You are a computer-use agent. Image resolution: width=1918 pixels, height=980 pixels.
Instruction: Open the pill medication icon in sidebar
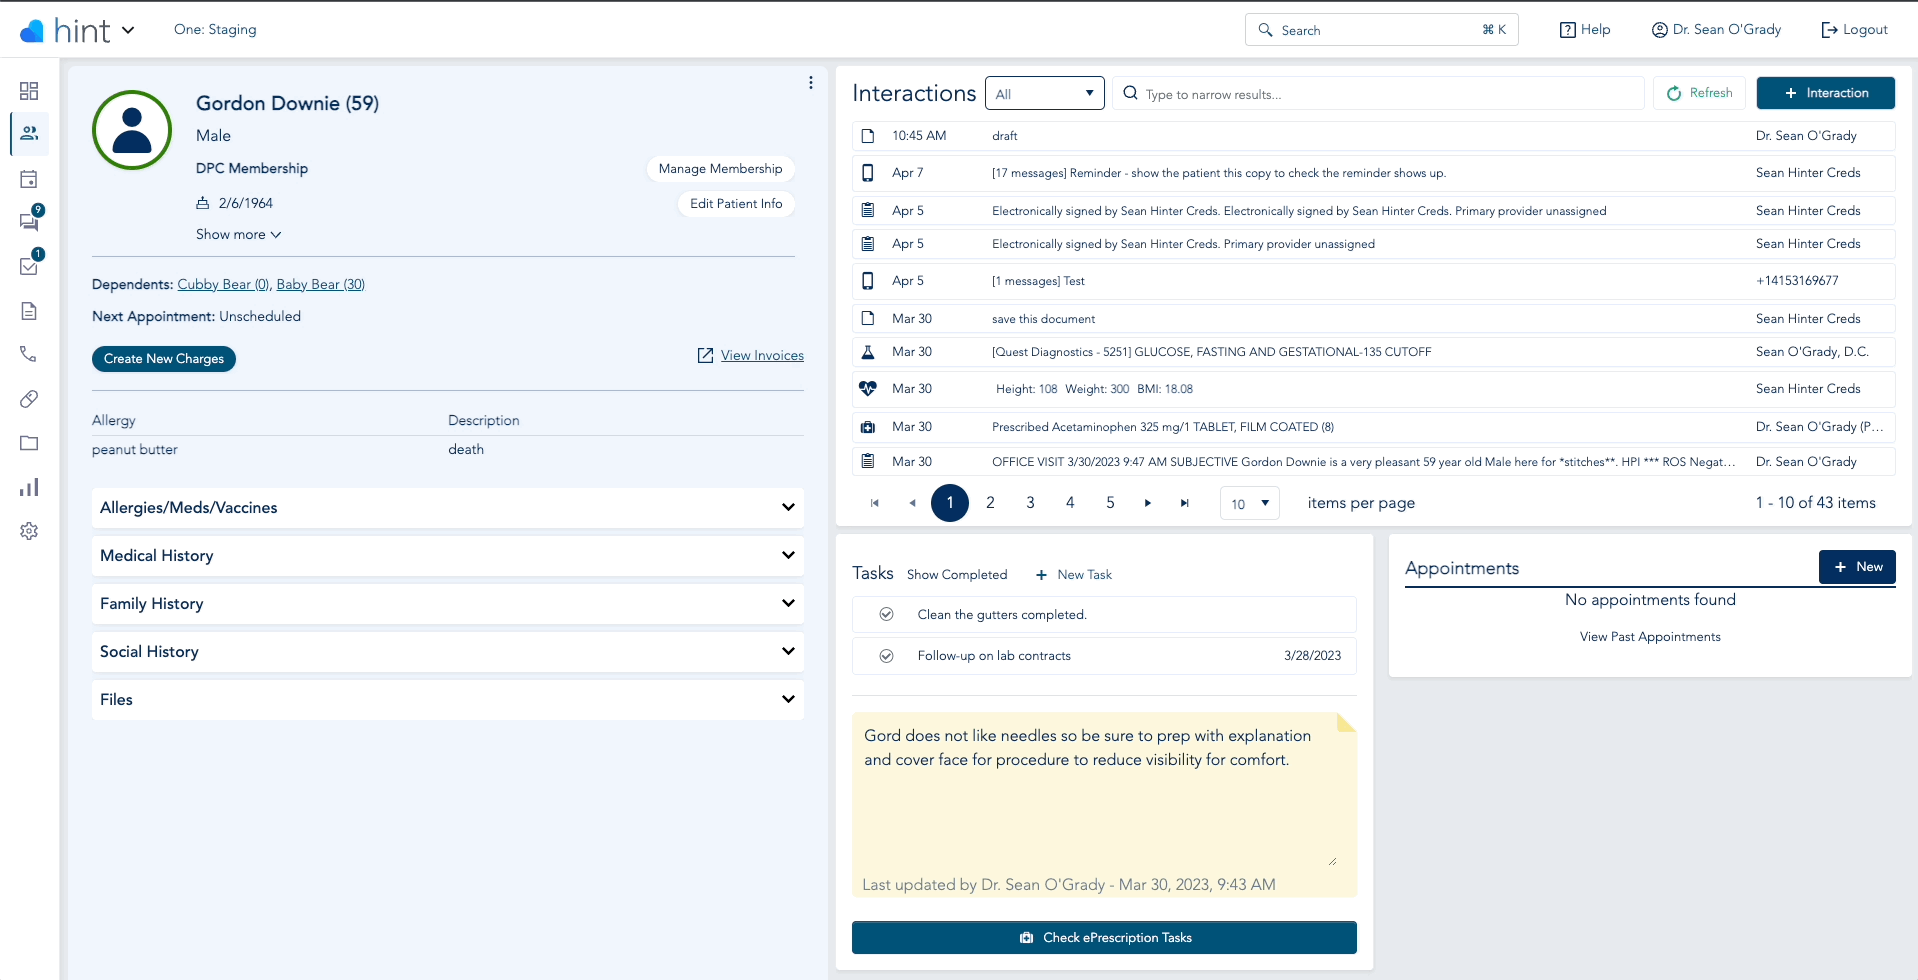coord(29,399)
